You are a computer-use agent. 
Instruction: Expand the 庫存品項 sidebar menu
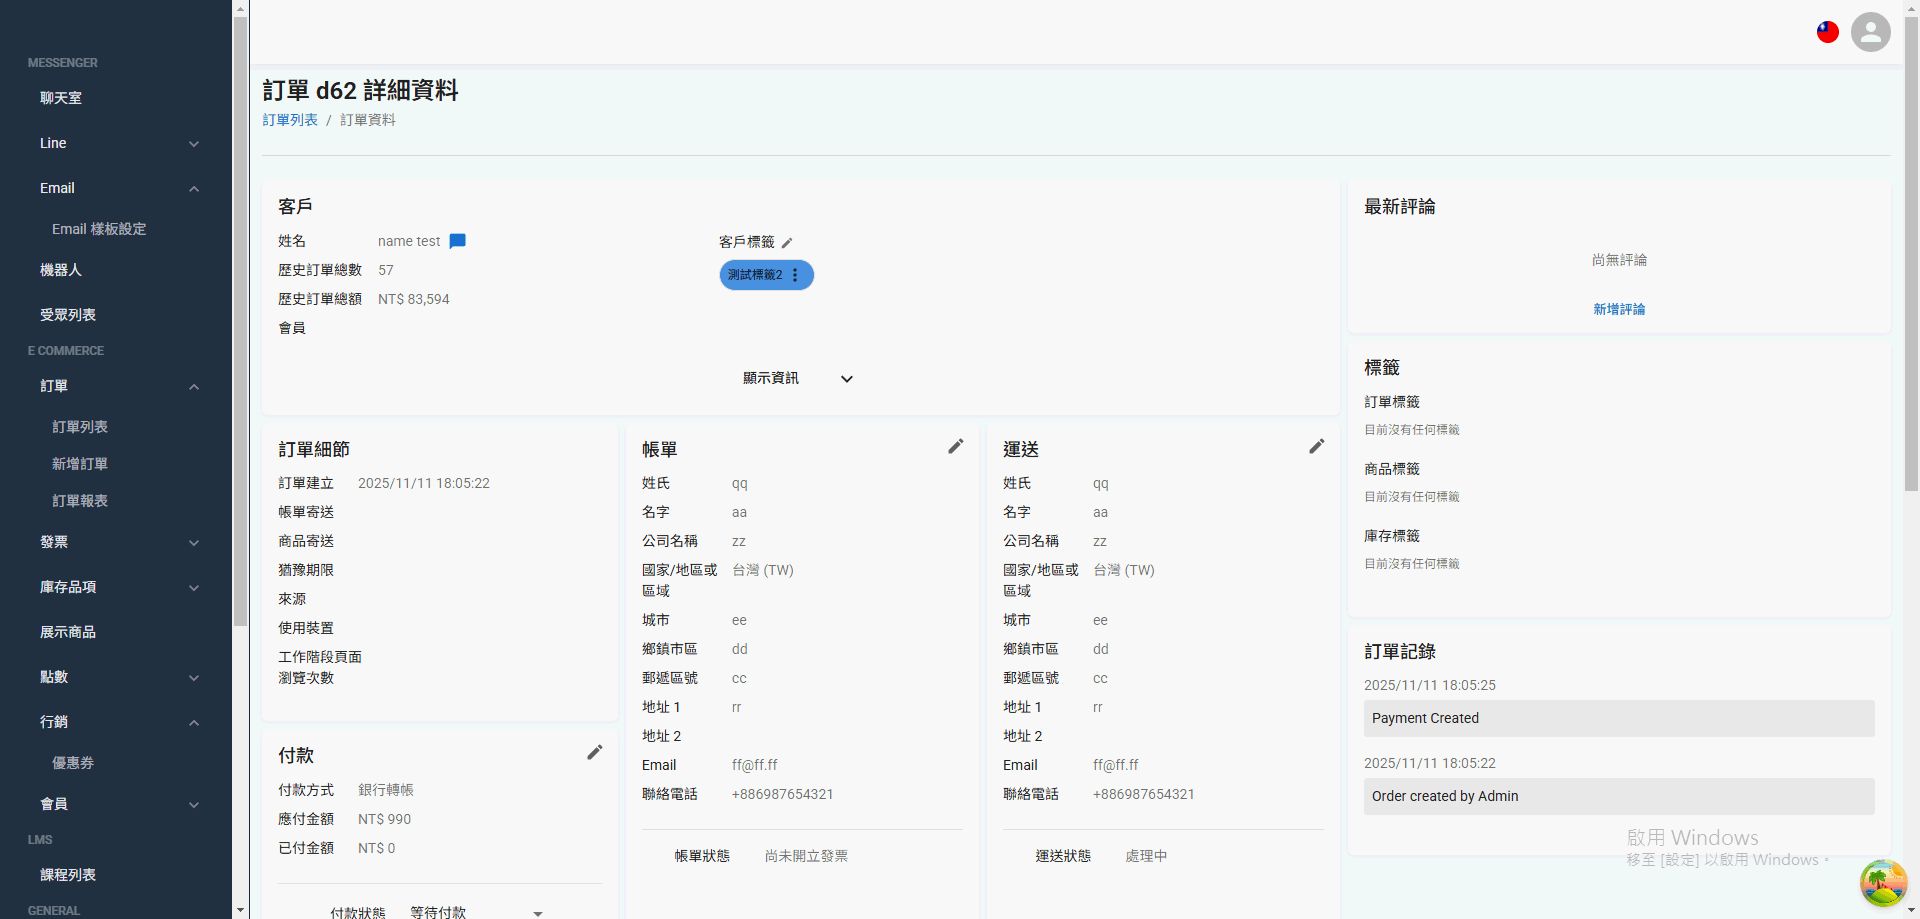pos(194,588)
